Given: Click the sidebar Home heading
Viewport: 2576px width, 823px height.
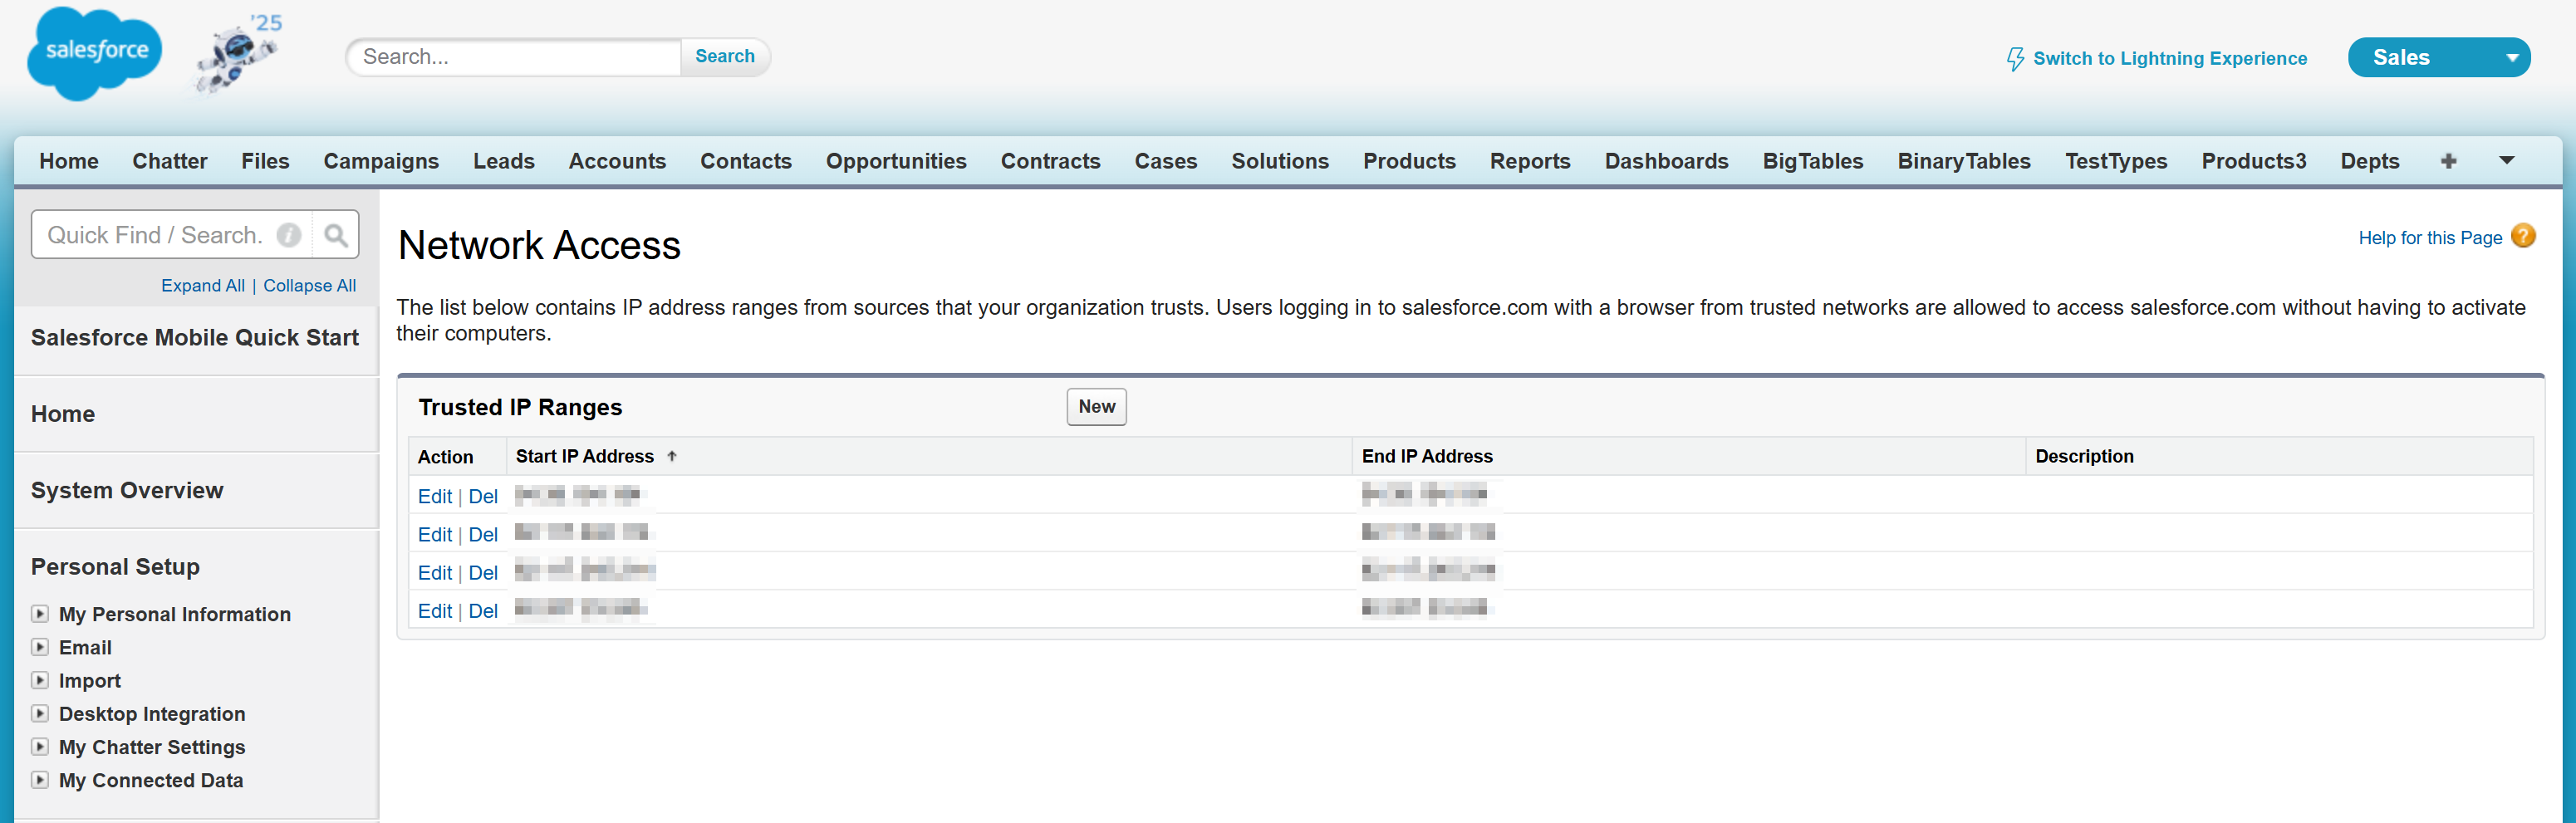Looking at the screenshot, I should pyautogui.click(x=63, y=414).
